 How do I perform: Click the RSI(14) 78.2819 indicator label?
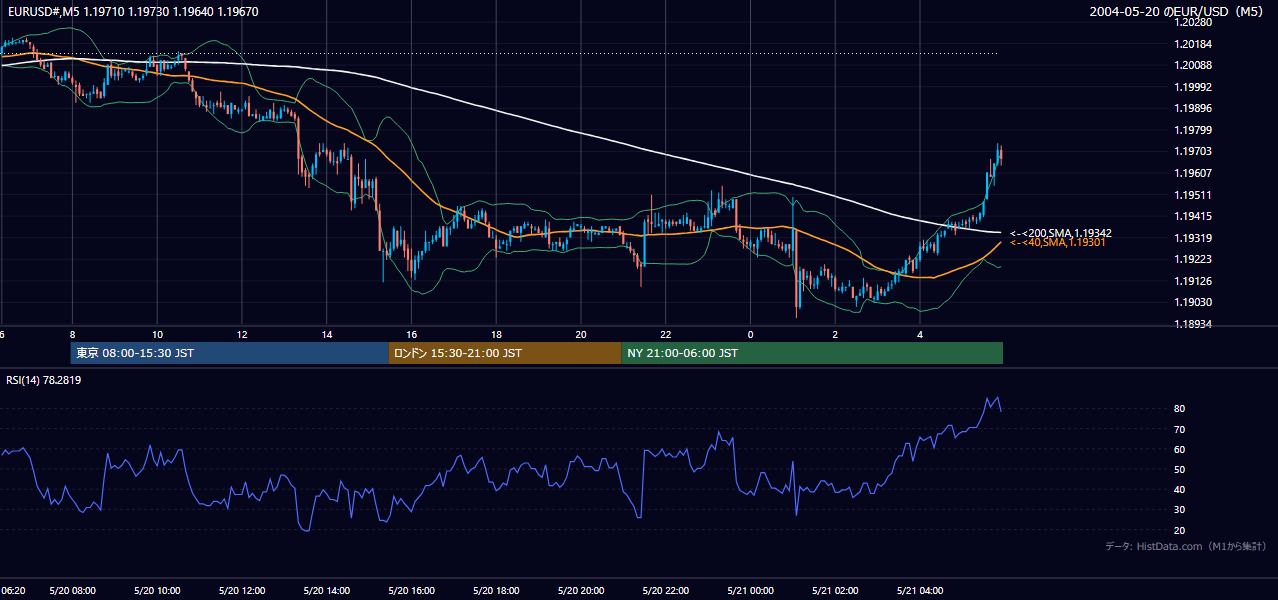[x=43, y=380]
